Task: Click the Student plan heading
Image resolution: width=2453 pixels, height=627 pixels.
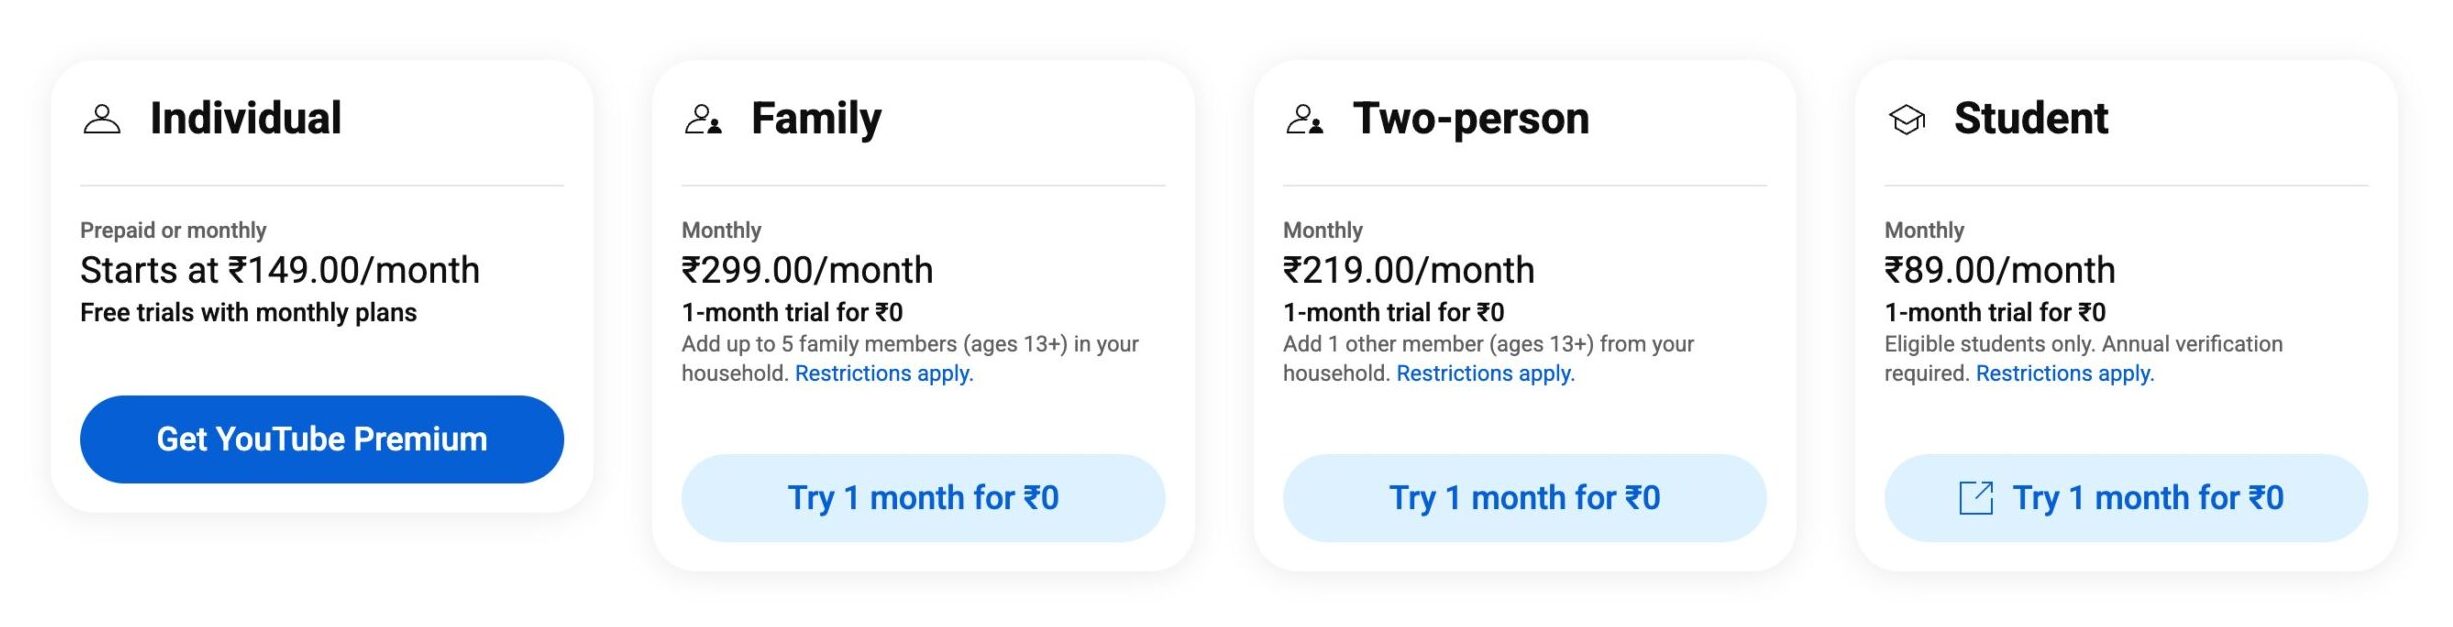Action: [x=2030, y=119]
